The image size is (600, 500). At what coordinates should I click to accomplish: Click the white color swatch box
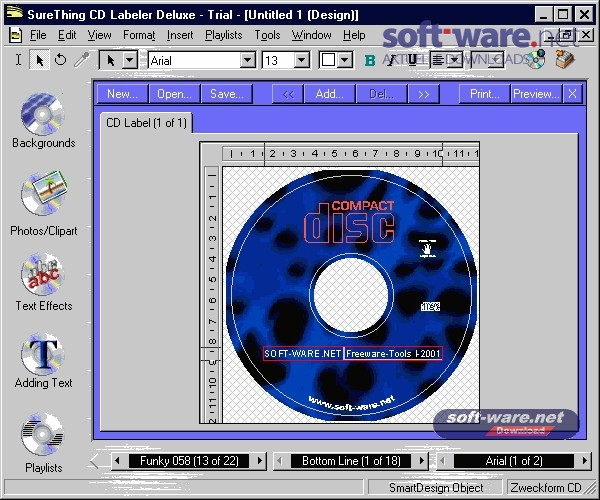328,60
